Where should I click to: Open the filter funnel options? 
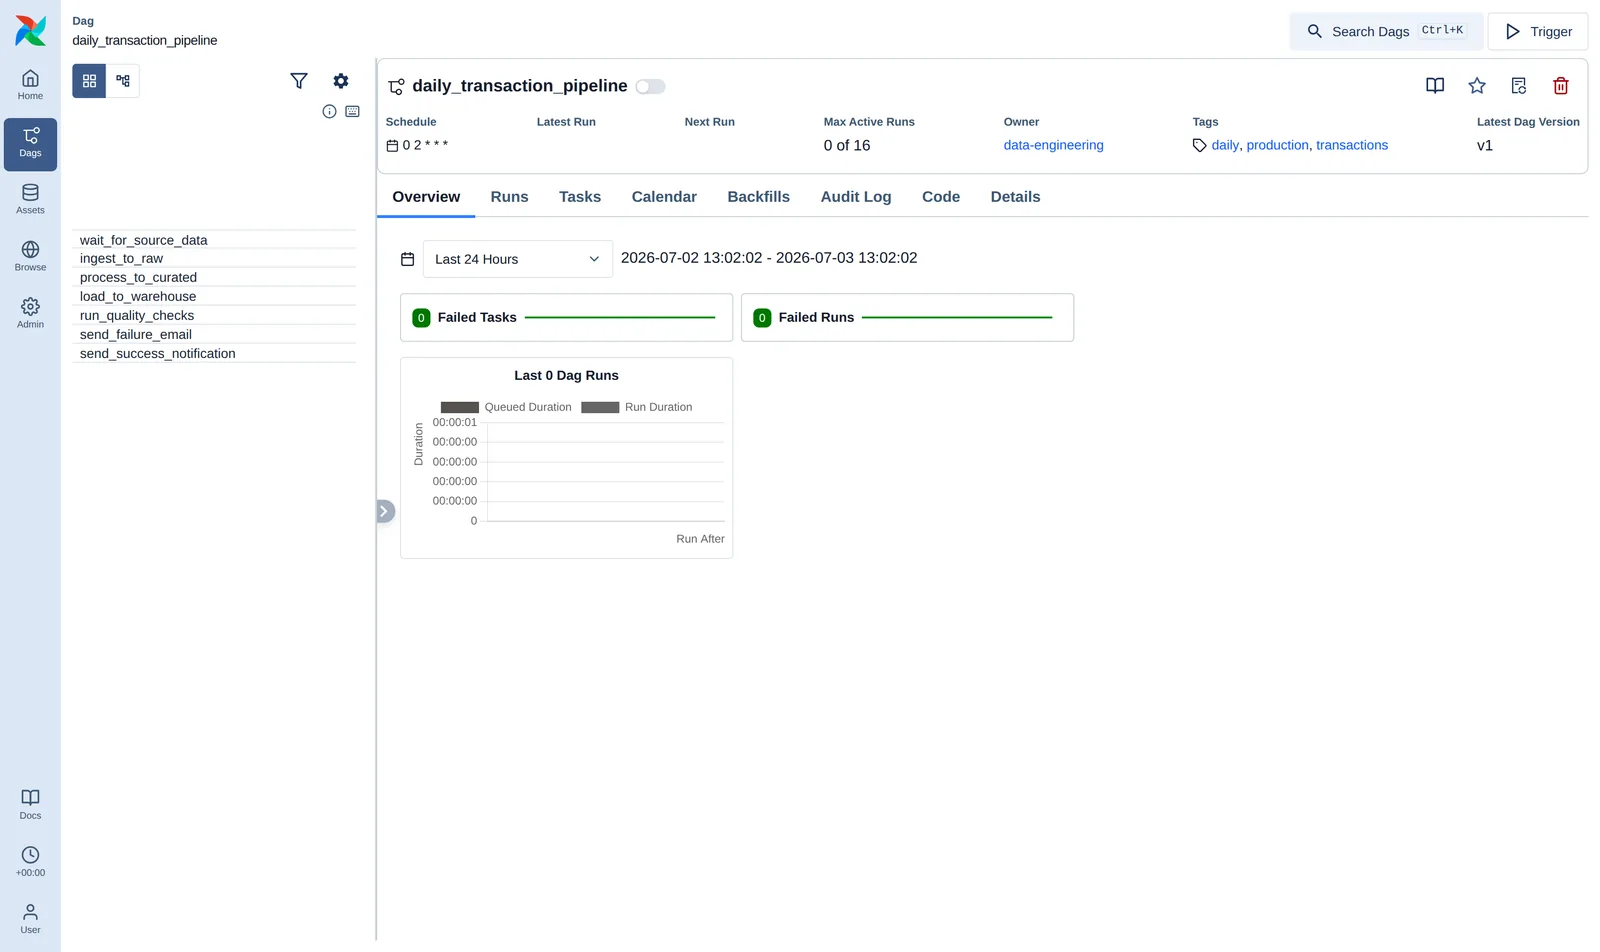tap(299, 81)
